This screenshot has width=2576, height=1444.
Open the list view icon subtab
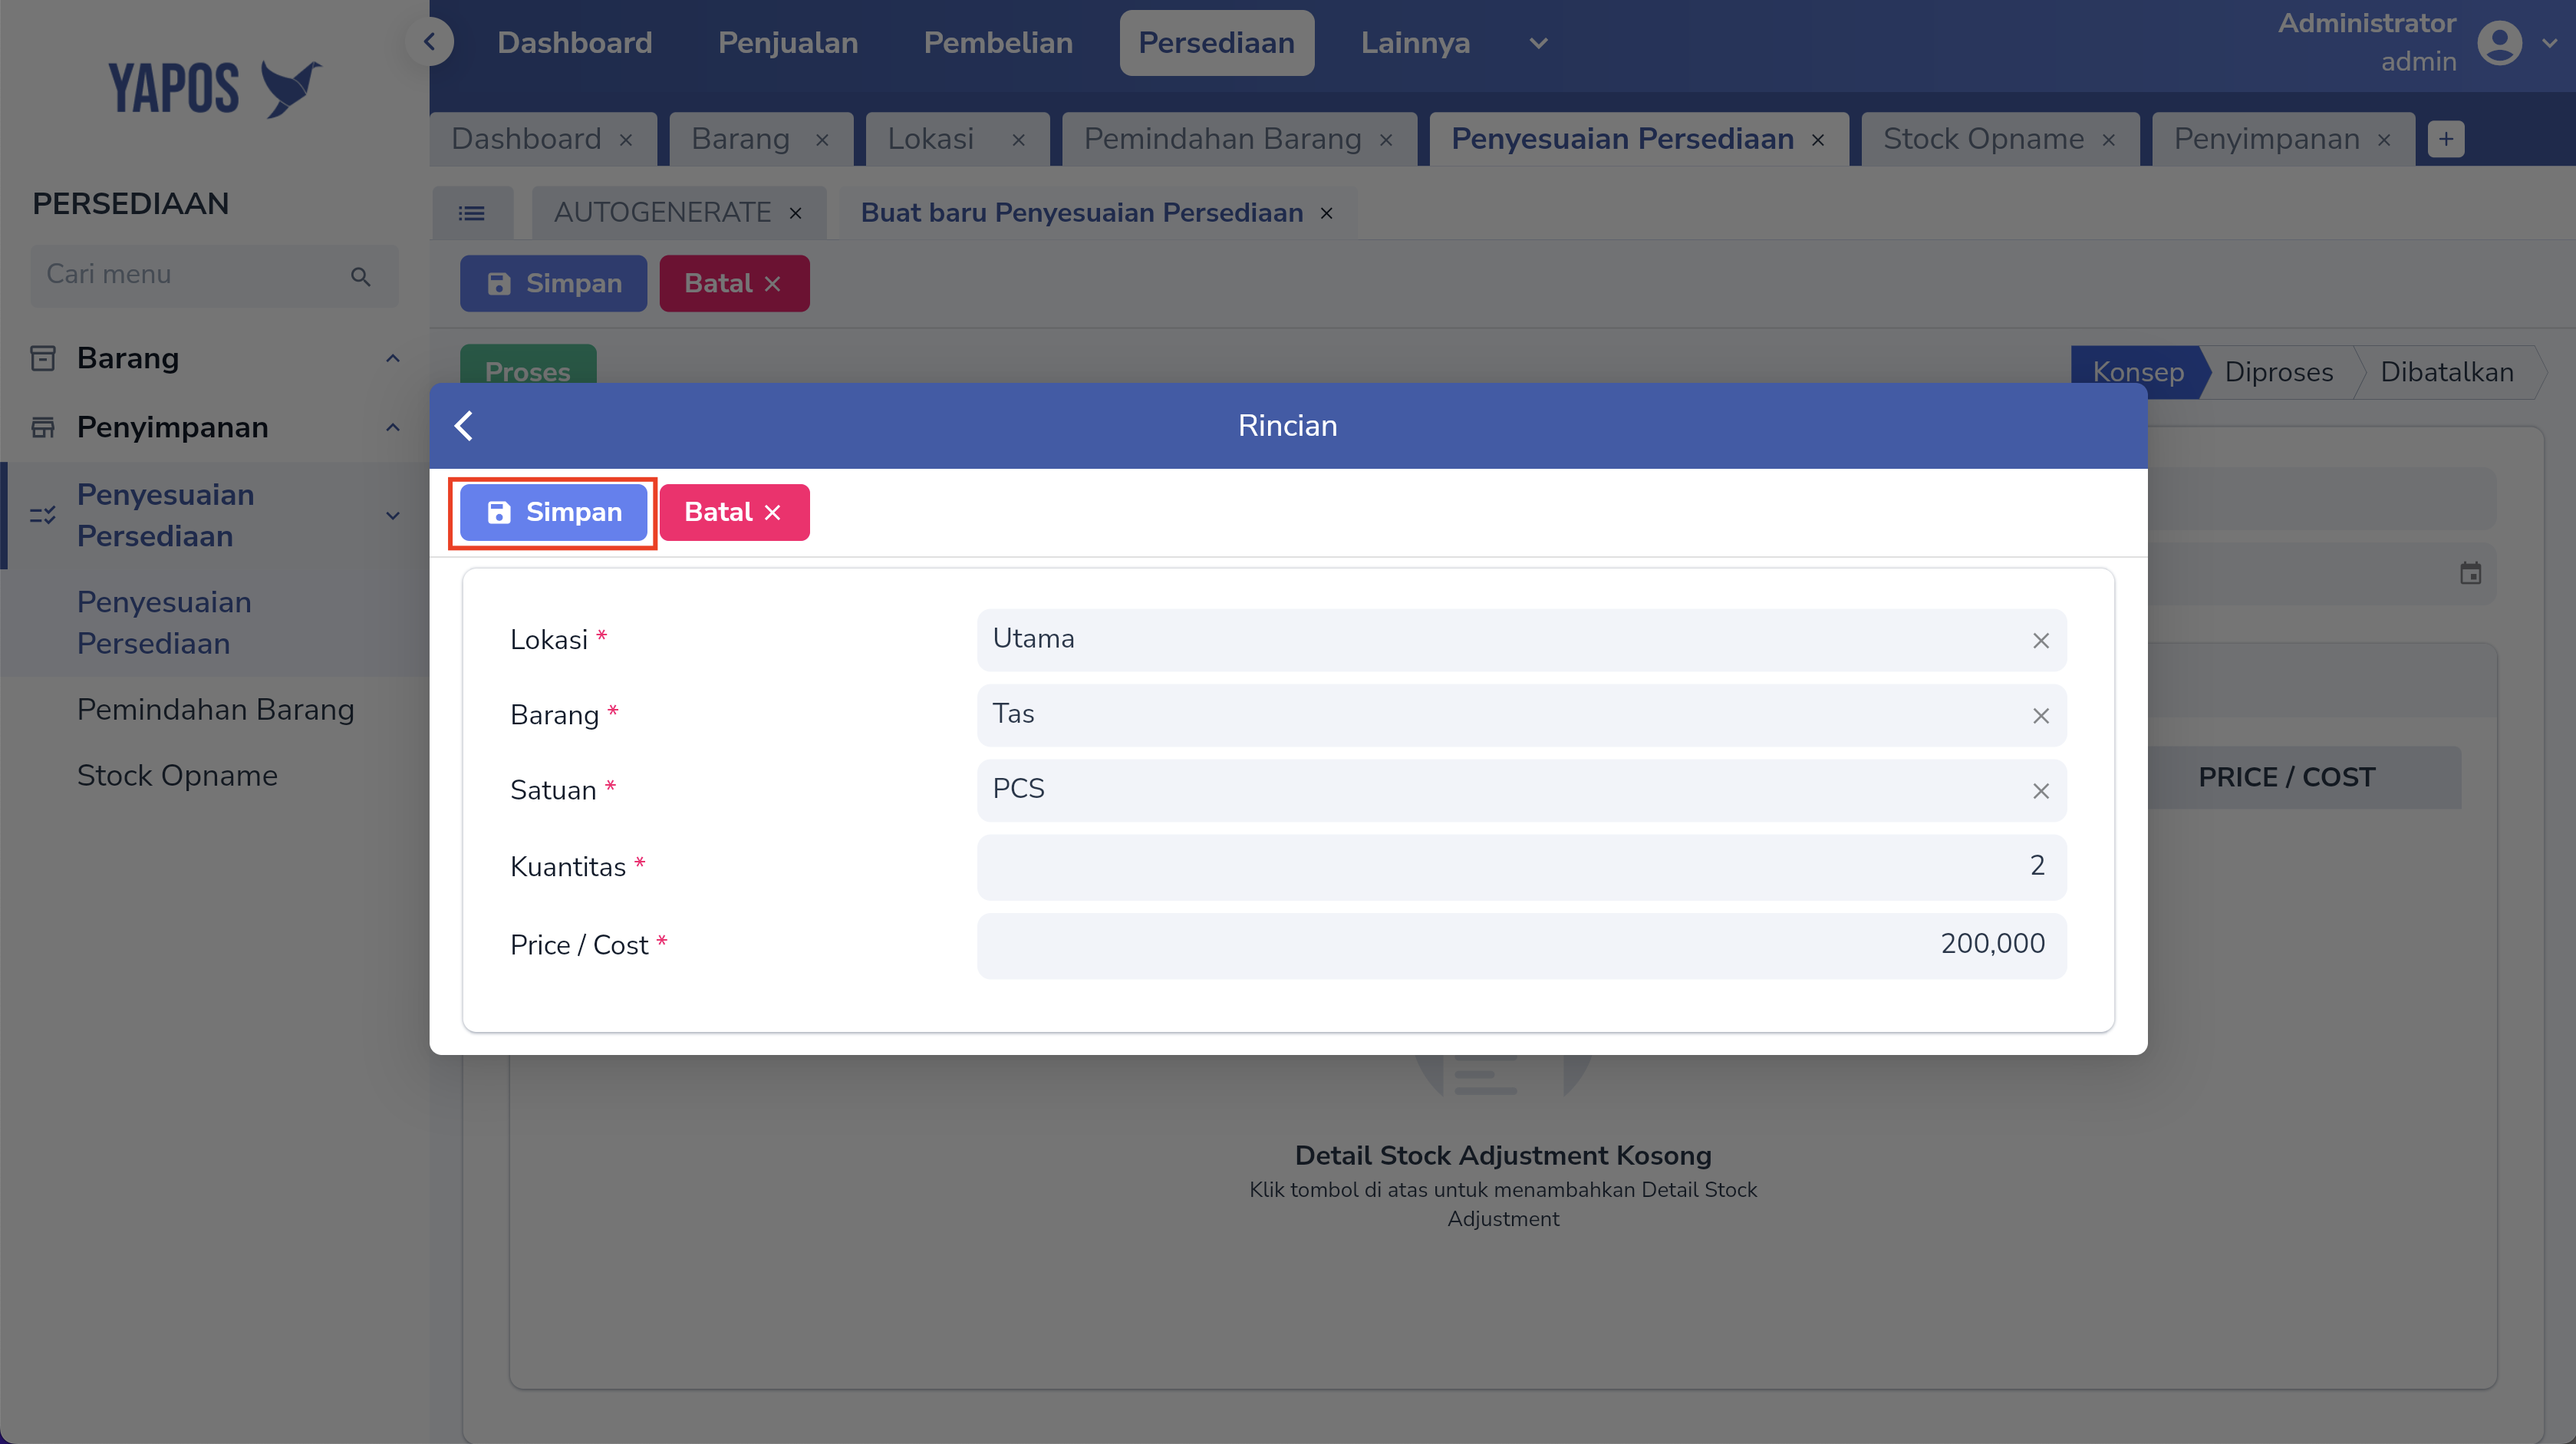click(x=472, y=213)
